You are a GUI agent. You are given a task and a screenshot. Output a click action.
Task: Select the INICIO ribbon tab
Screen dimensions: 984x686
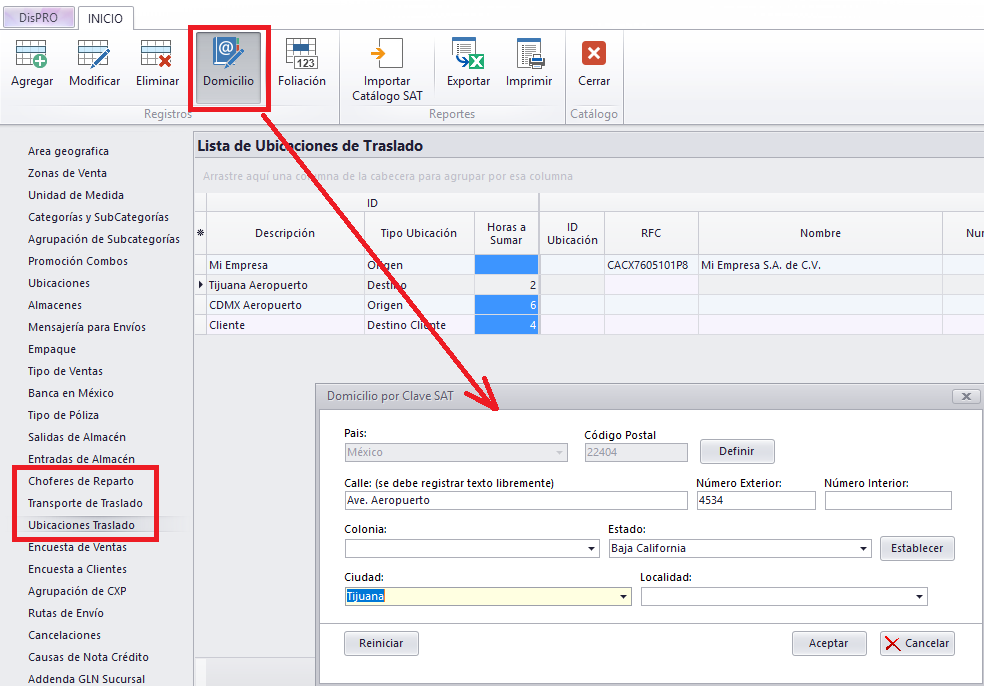[106, 18]
